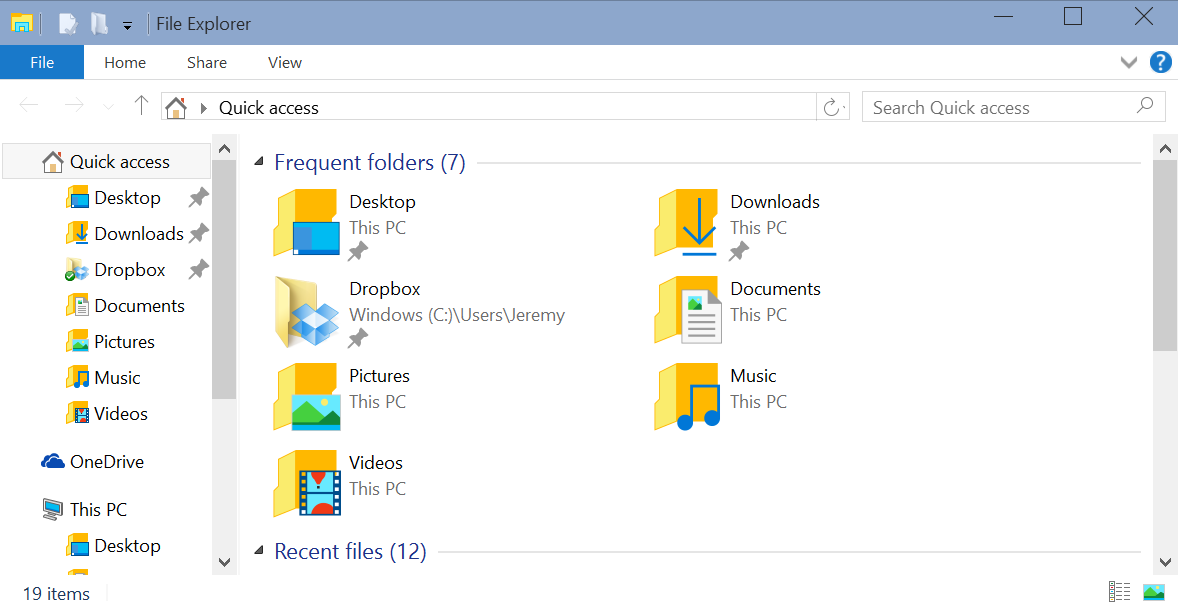Collapse the Frequent folders group

click(x=259, y=162)
